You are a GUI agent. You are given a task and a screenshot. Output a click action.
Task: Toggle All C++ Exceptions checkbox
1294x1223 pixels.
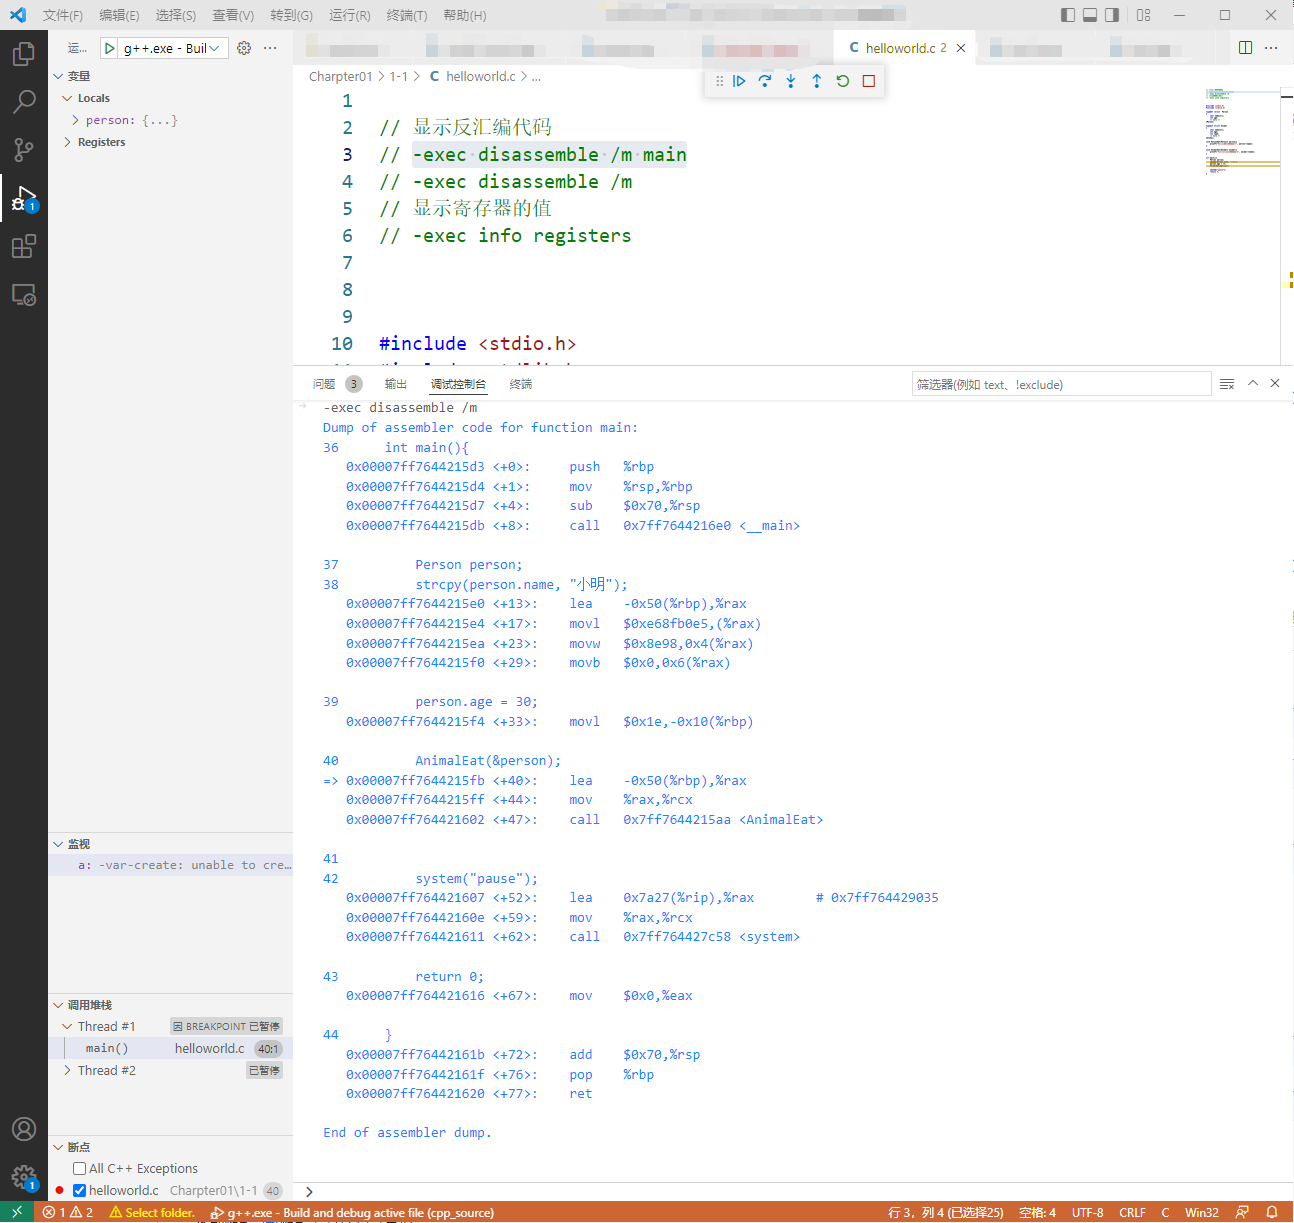(x=79, y=1168)
